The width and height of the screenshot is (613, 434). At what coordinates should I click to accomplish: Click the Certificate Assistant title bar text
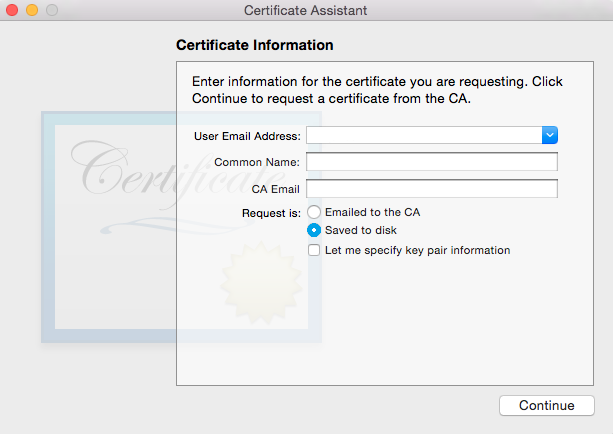[305, 10]
